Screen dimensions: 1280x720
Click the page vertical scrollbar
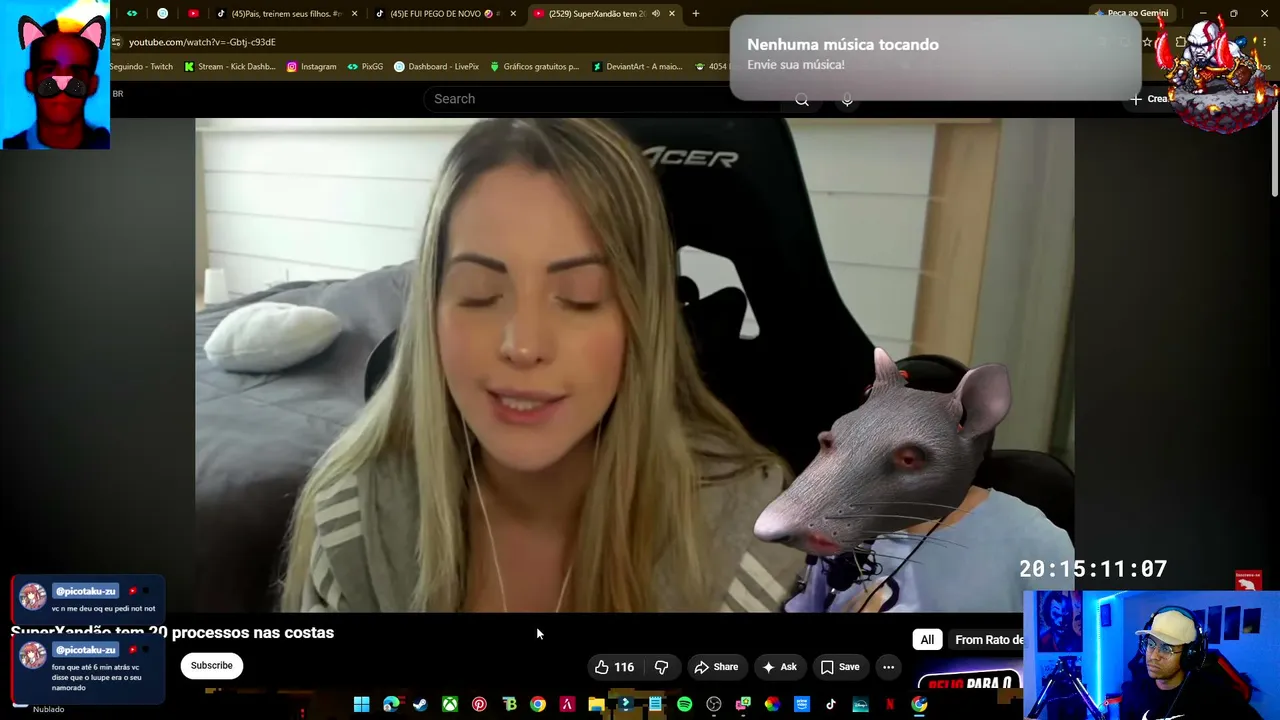point(1274,150)
